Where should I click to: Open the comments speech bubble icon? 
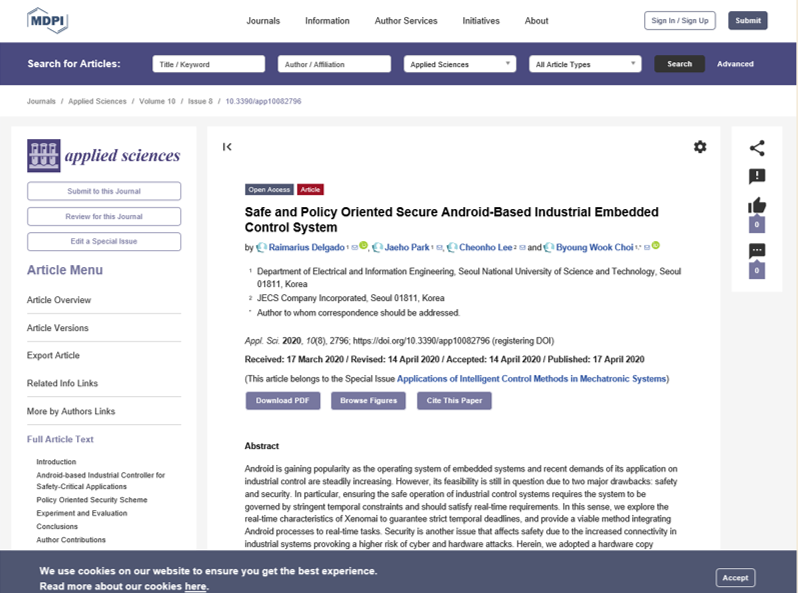click(757, 251)
